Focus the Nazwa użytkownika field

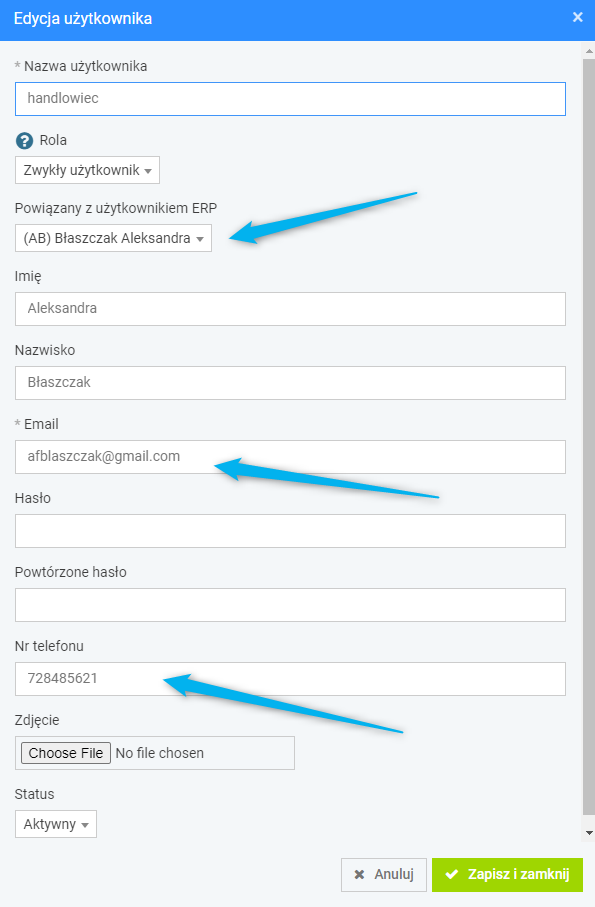pyautogui.click(x=290, y=99)
